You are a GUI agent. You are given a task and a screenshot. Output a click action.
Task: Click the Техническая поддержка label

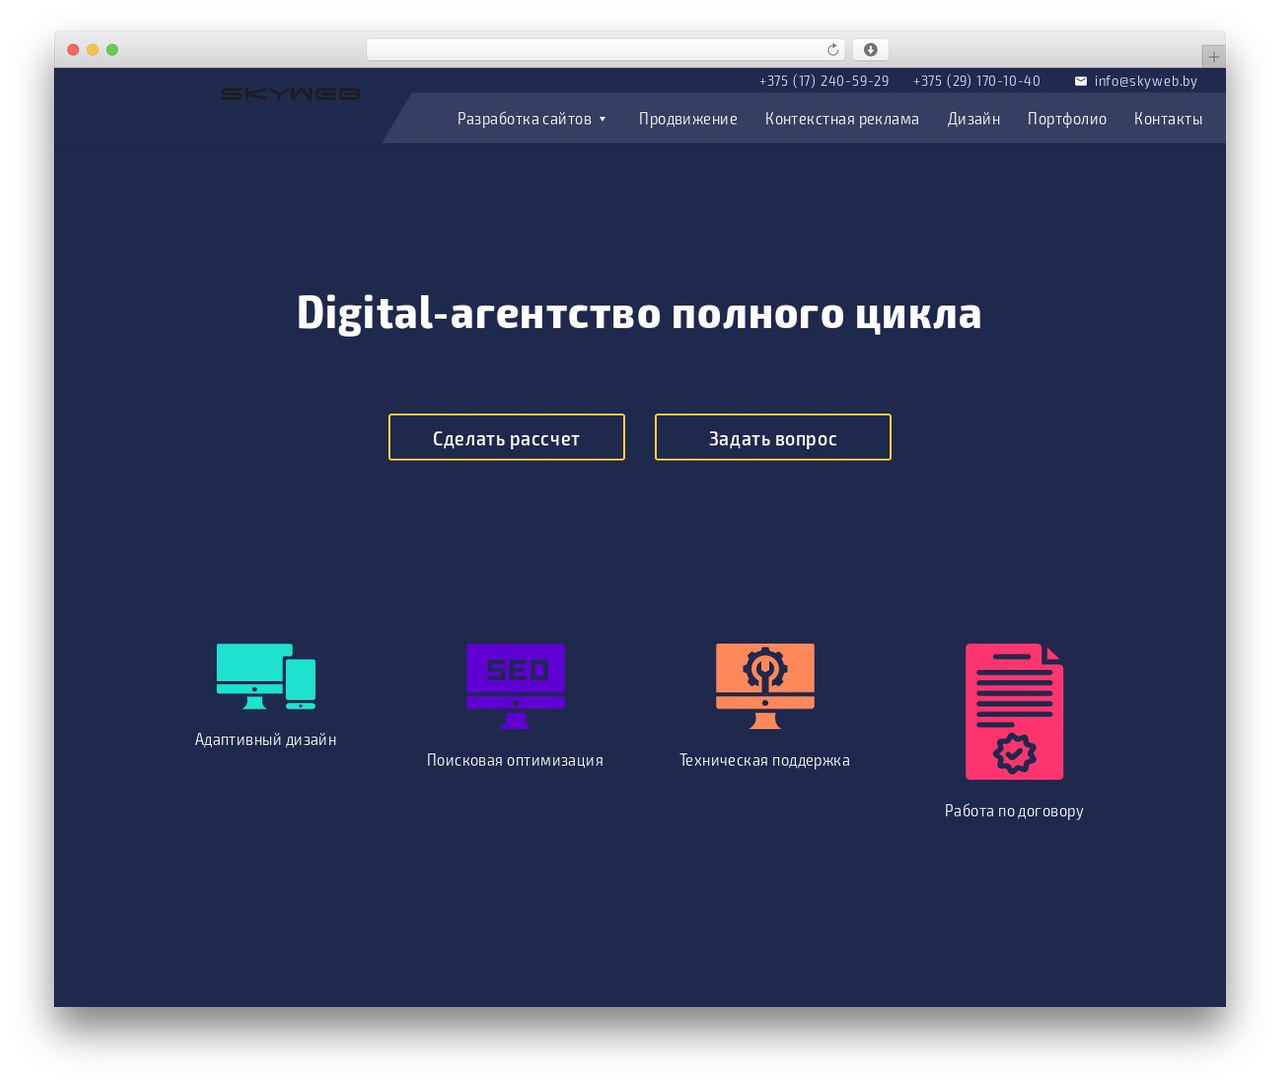point(765,760)
